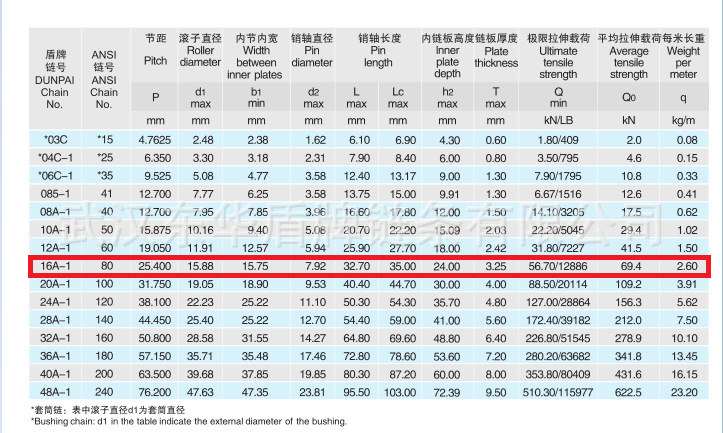Select weight value '2.60'

(x=687, y=266)
